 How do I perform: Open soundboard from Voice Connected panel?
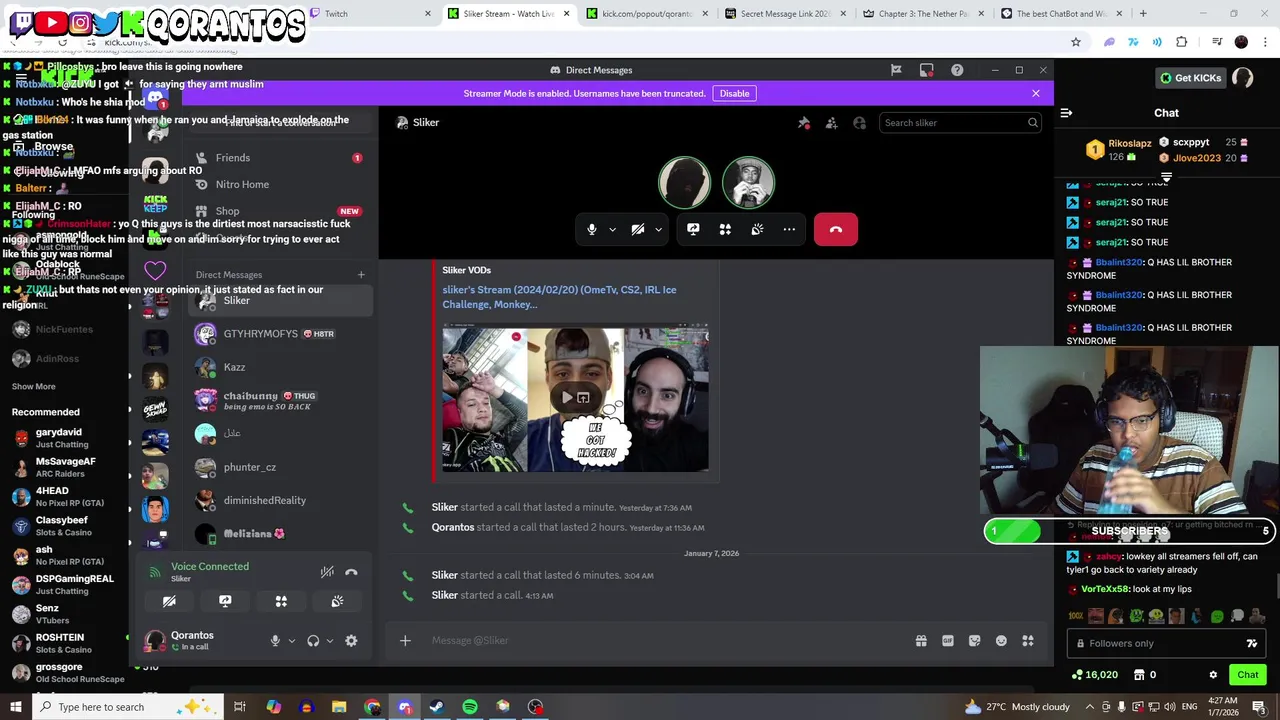pyautogui.click(x=337, y=601)
